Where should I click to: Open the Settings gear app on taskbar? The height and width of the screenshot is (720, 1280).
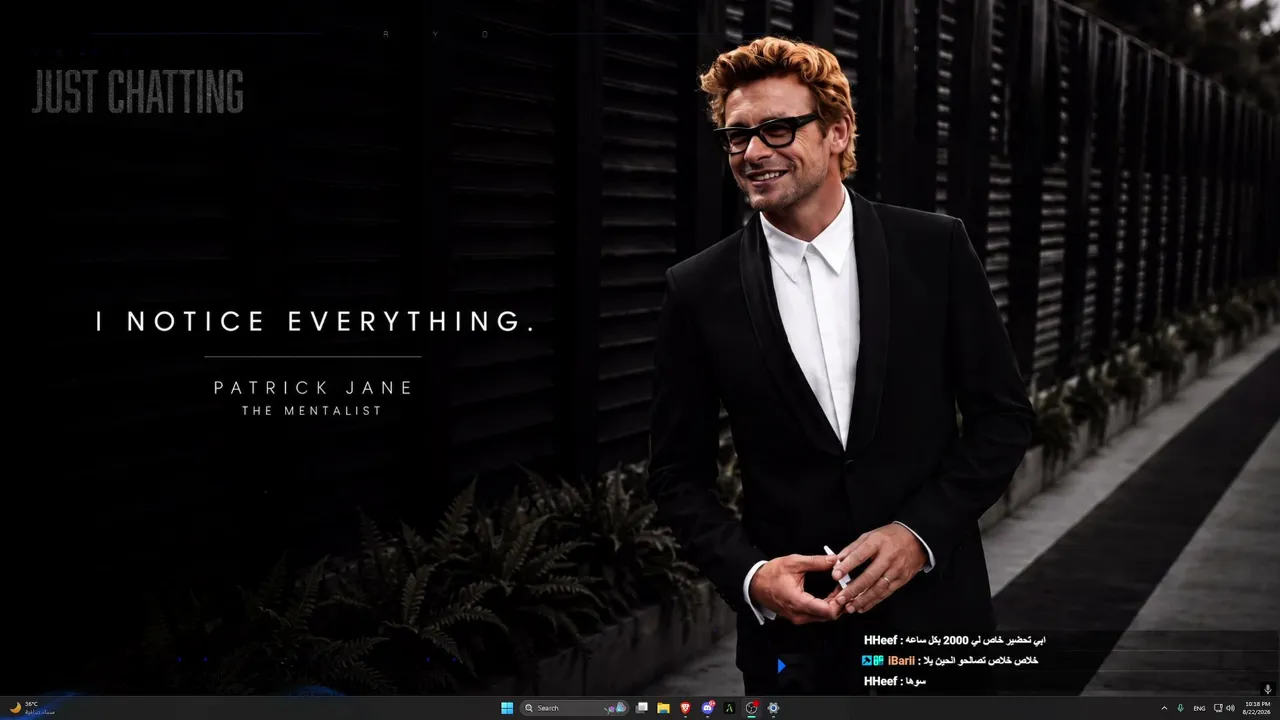tap(773, 708)
